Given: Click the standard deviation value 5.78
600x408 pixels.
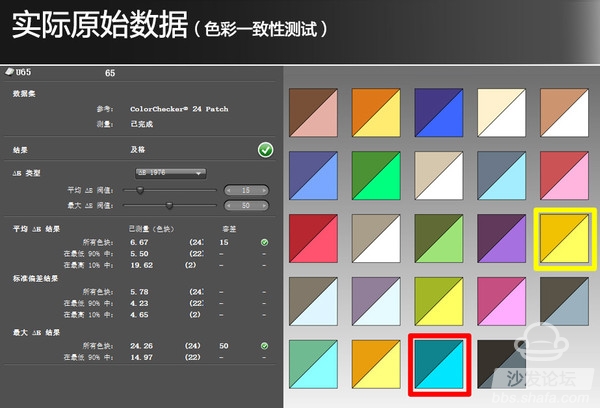Looking at the screenshot, I should (x=139, y=292).
